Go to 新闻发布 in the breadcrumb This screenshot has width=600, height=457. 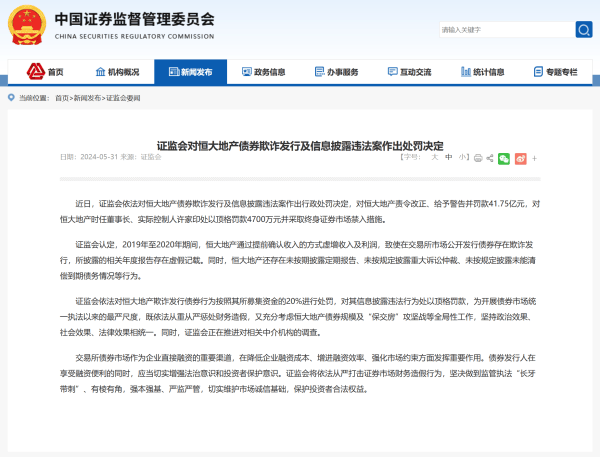pos(87,98)
